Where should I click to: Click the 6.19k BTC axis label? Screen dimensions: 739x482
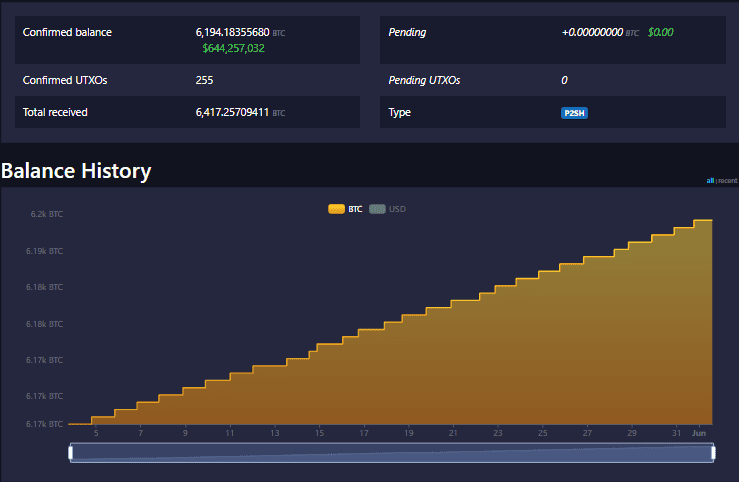coord(44,251)
